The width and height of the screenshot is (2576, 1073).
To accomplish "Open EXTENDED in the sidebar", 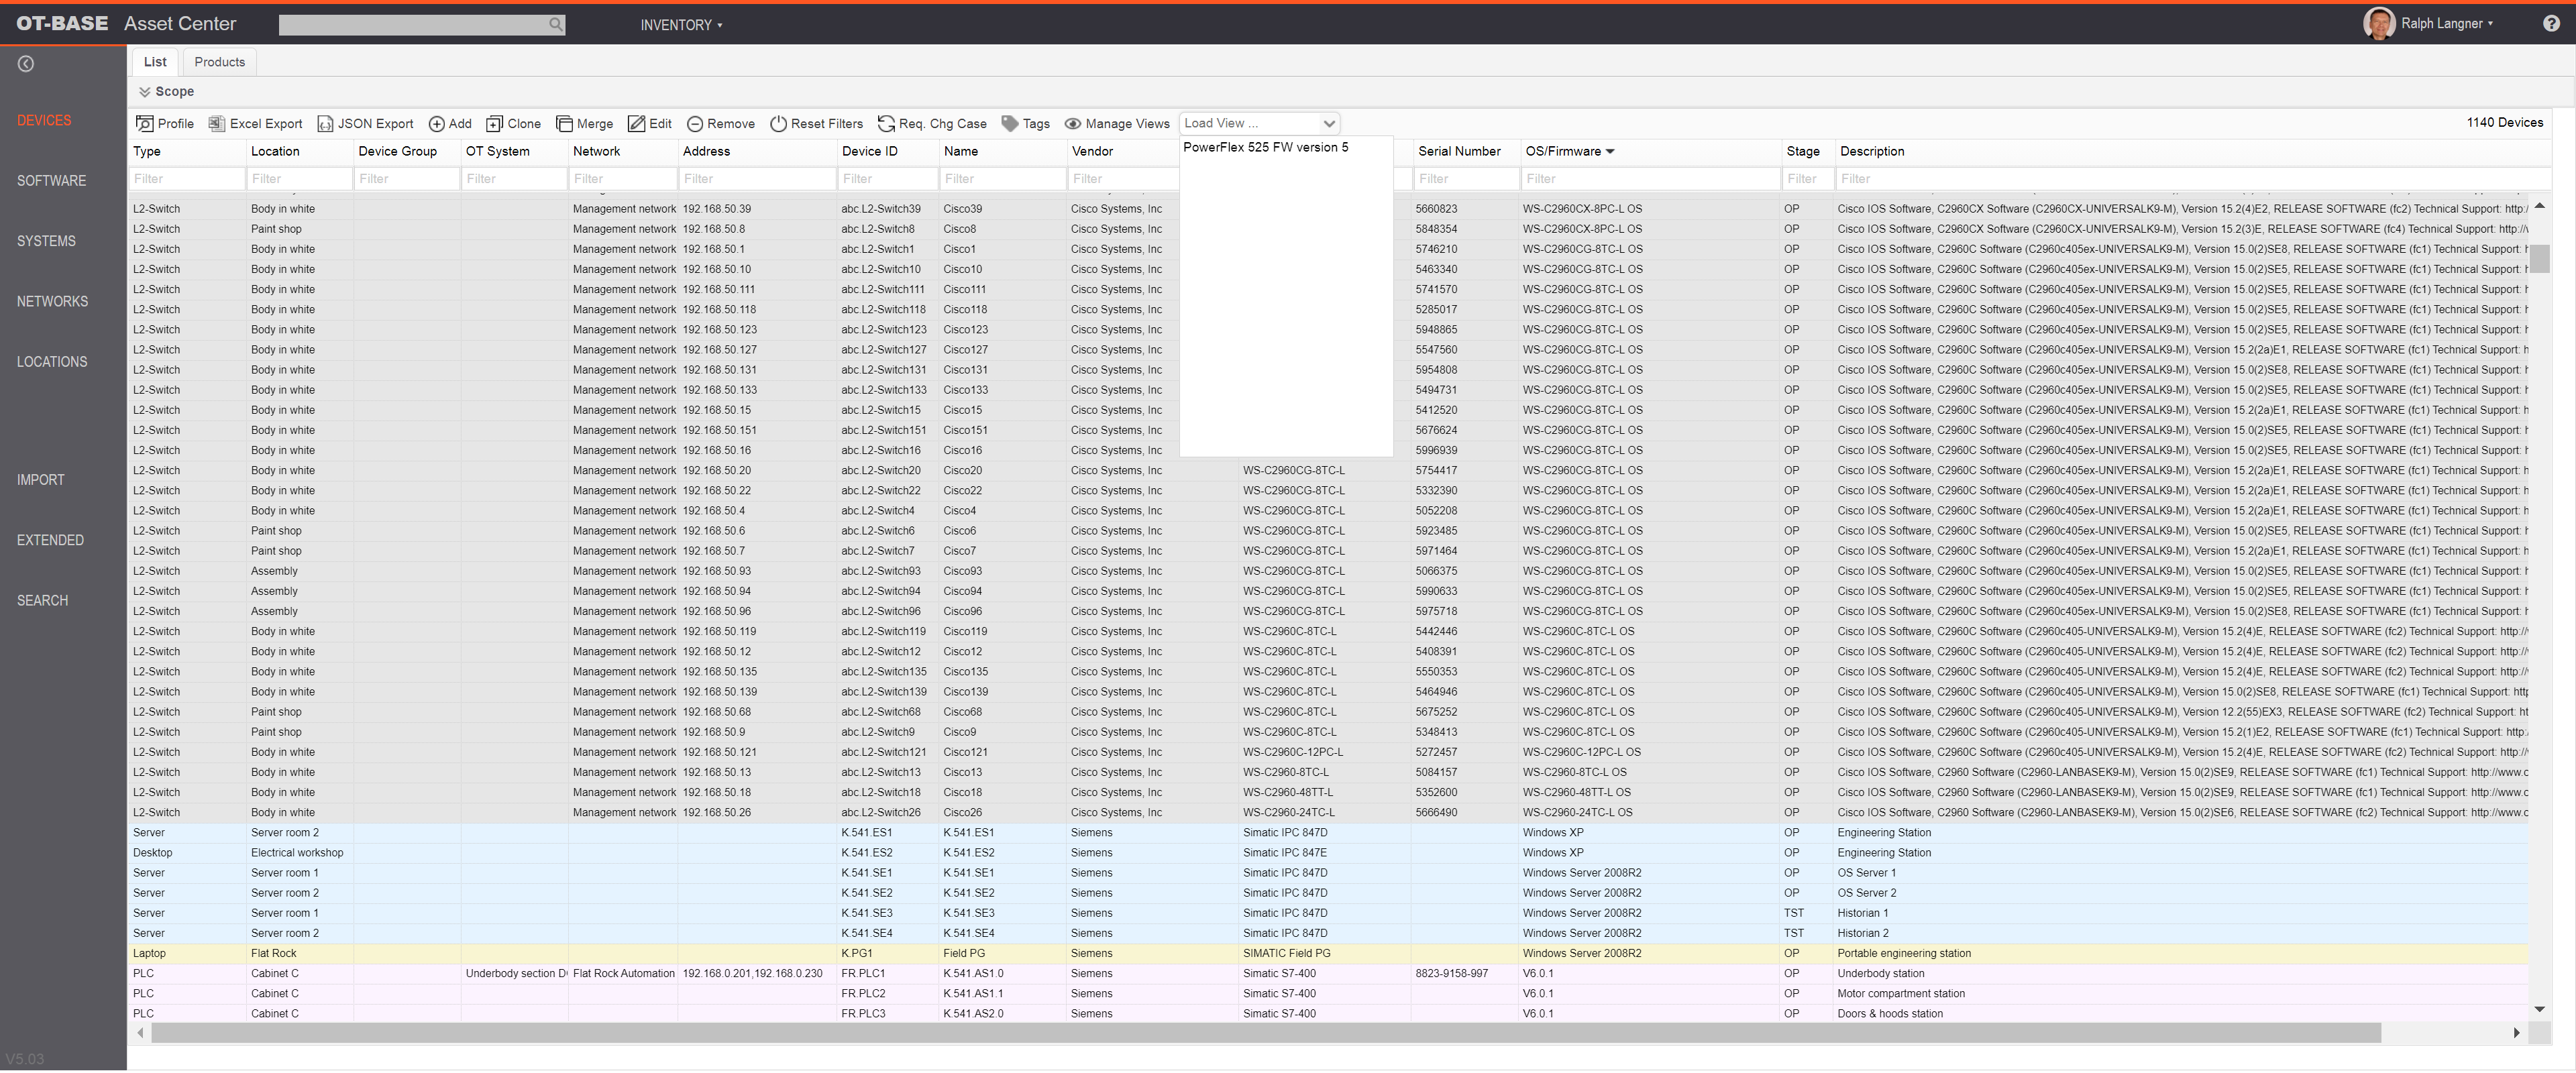I will [50, 540].
